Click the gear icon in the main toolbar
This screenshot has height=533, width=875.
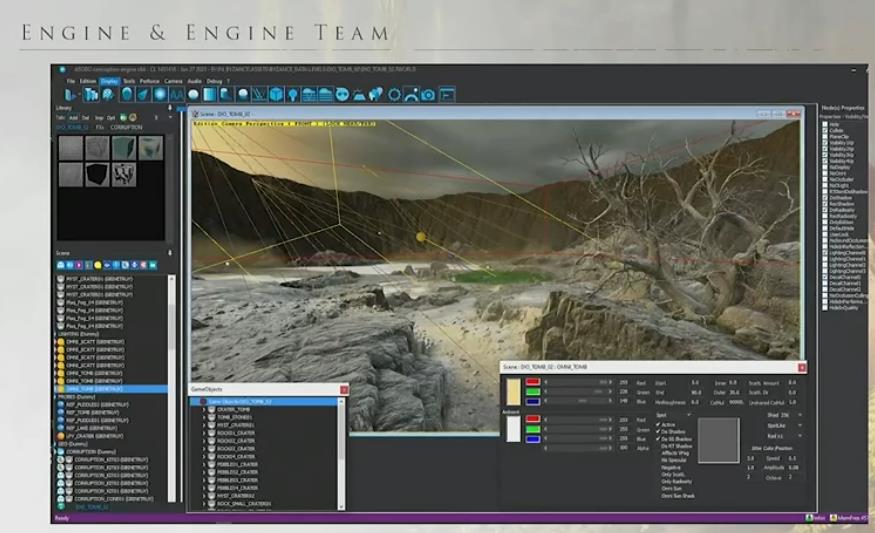[394, 95]
